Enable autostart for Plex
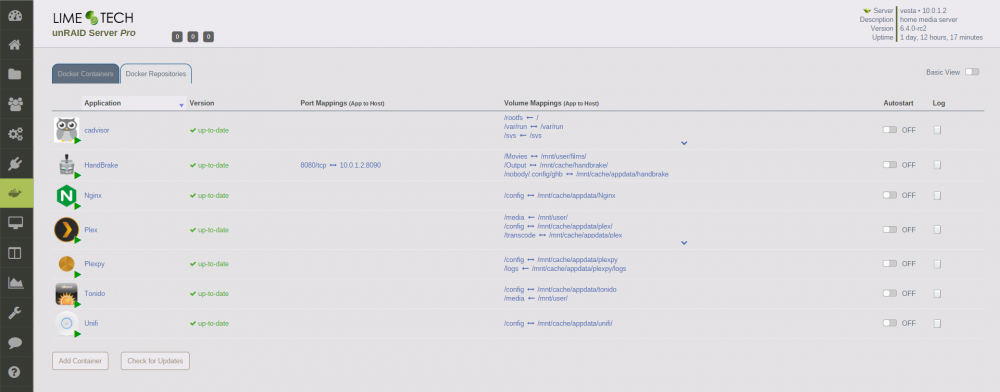This screenshot has width=1000, height=392. click(890, 229)
